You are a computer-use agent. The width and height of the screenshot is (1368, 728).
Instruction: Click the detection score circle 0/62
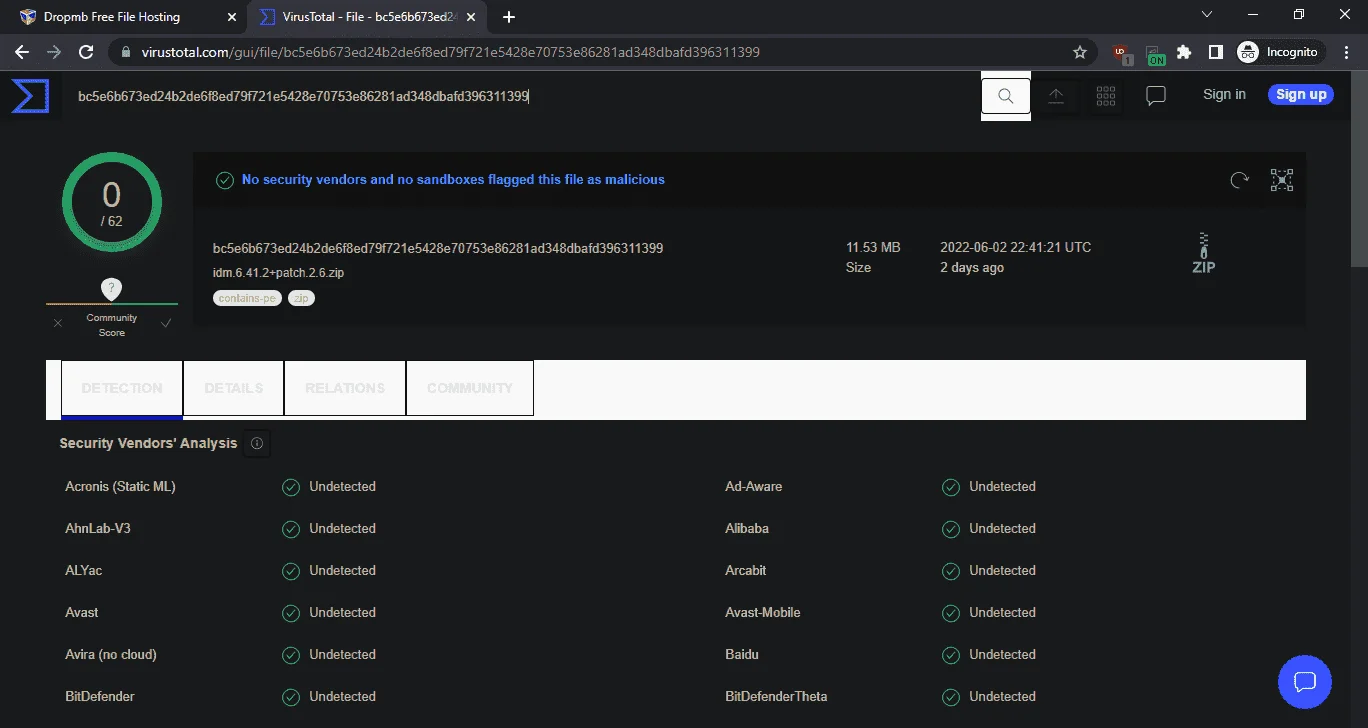111,202
